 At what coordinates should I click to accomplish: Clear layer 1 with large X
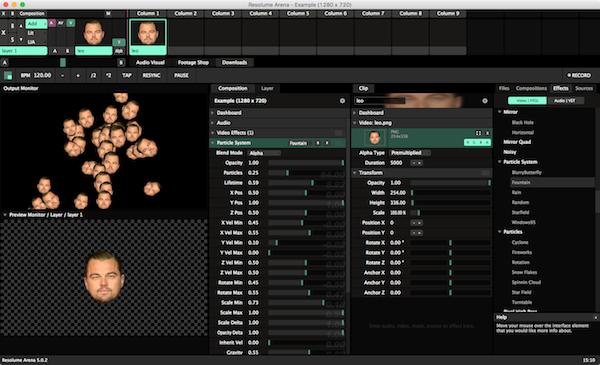click(3, 33)
